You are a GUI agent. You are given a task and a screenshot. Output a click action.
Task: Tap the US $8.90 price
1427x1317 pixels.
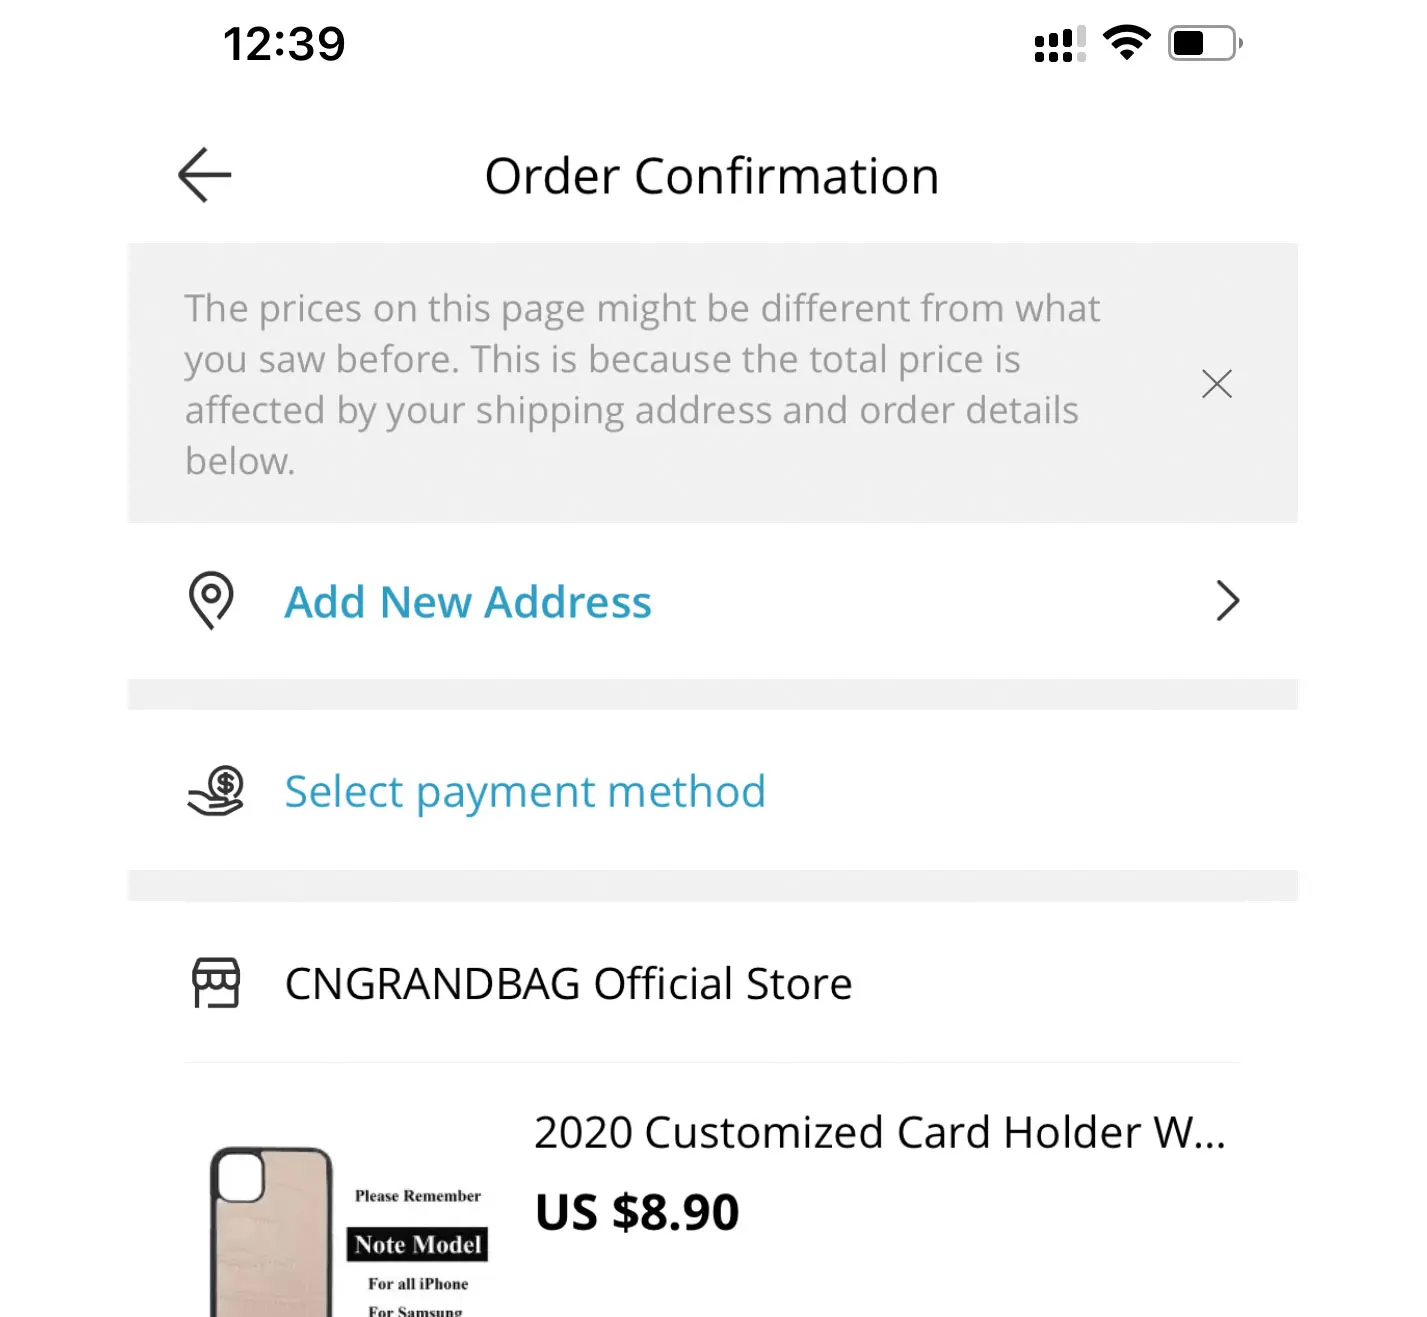point(637,1212)
